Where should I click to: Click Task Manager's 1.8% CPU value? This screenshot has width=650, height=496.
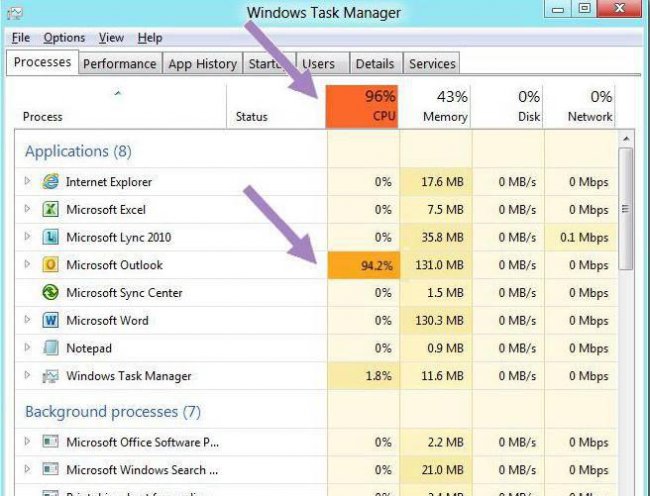[x=379, y=376]
